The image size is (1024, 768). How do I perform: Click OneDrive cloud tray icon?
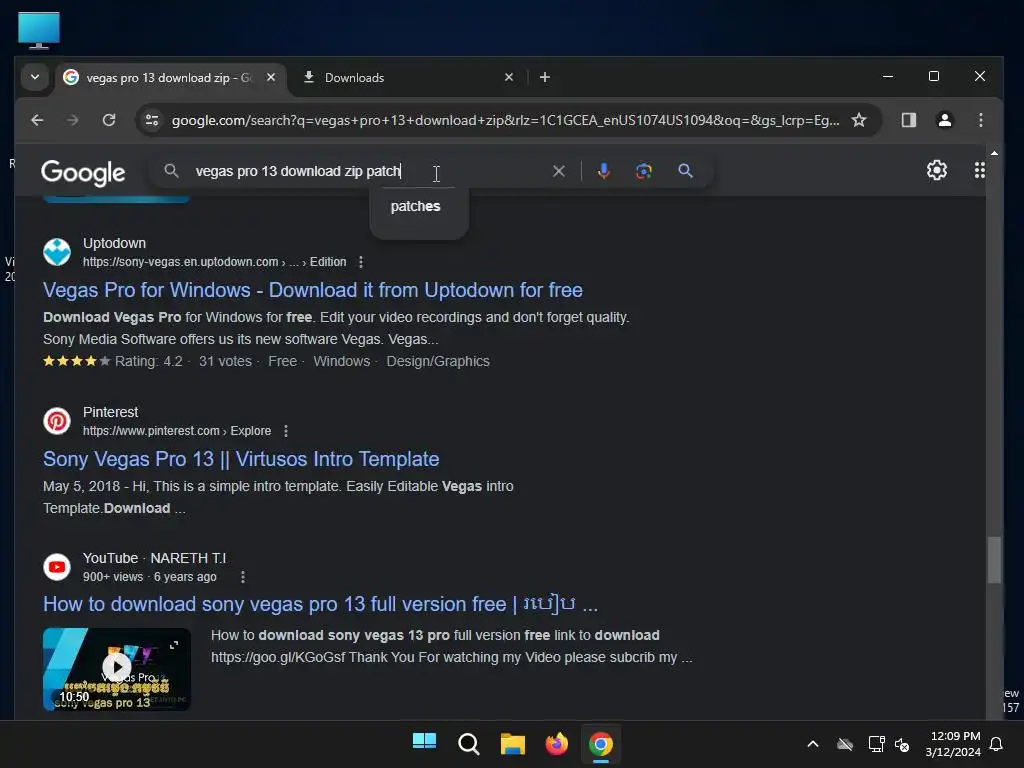click(x=845, y=744)
